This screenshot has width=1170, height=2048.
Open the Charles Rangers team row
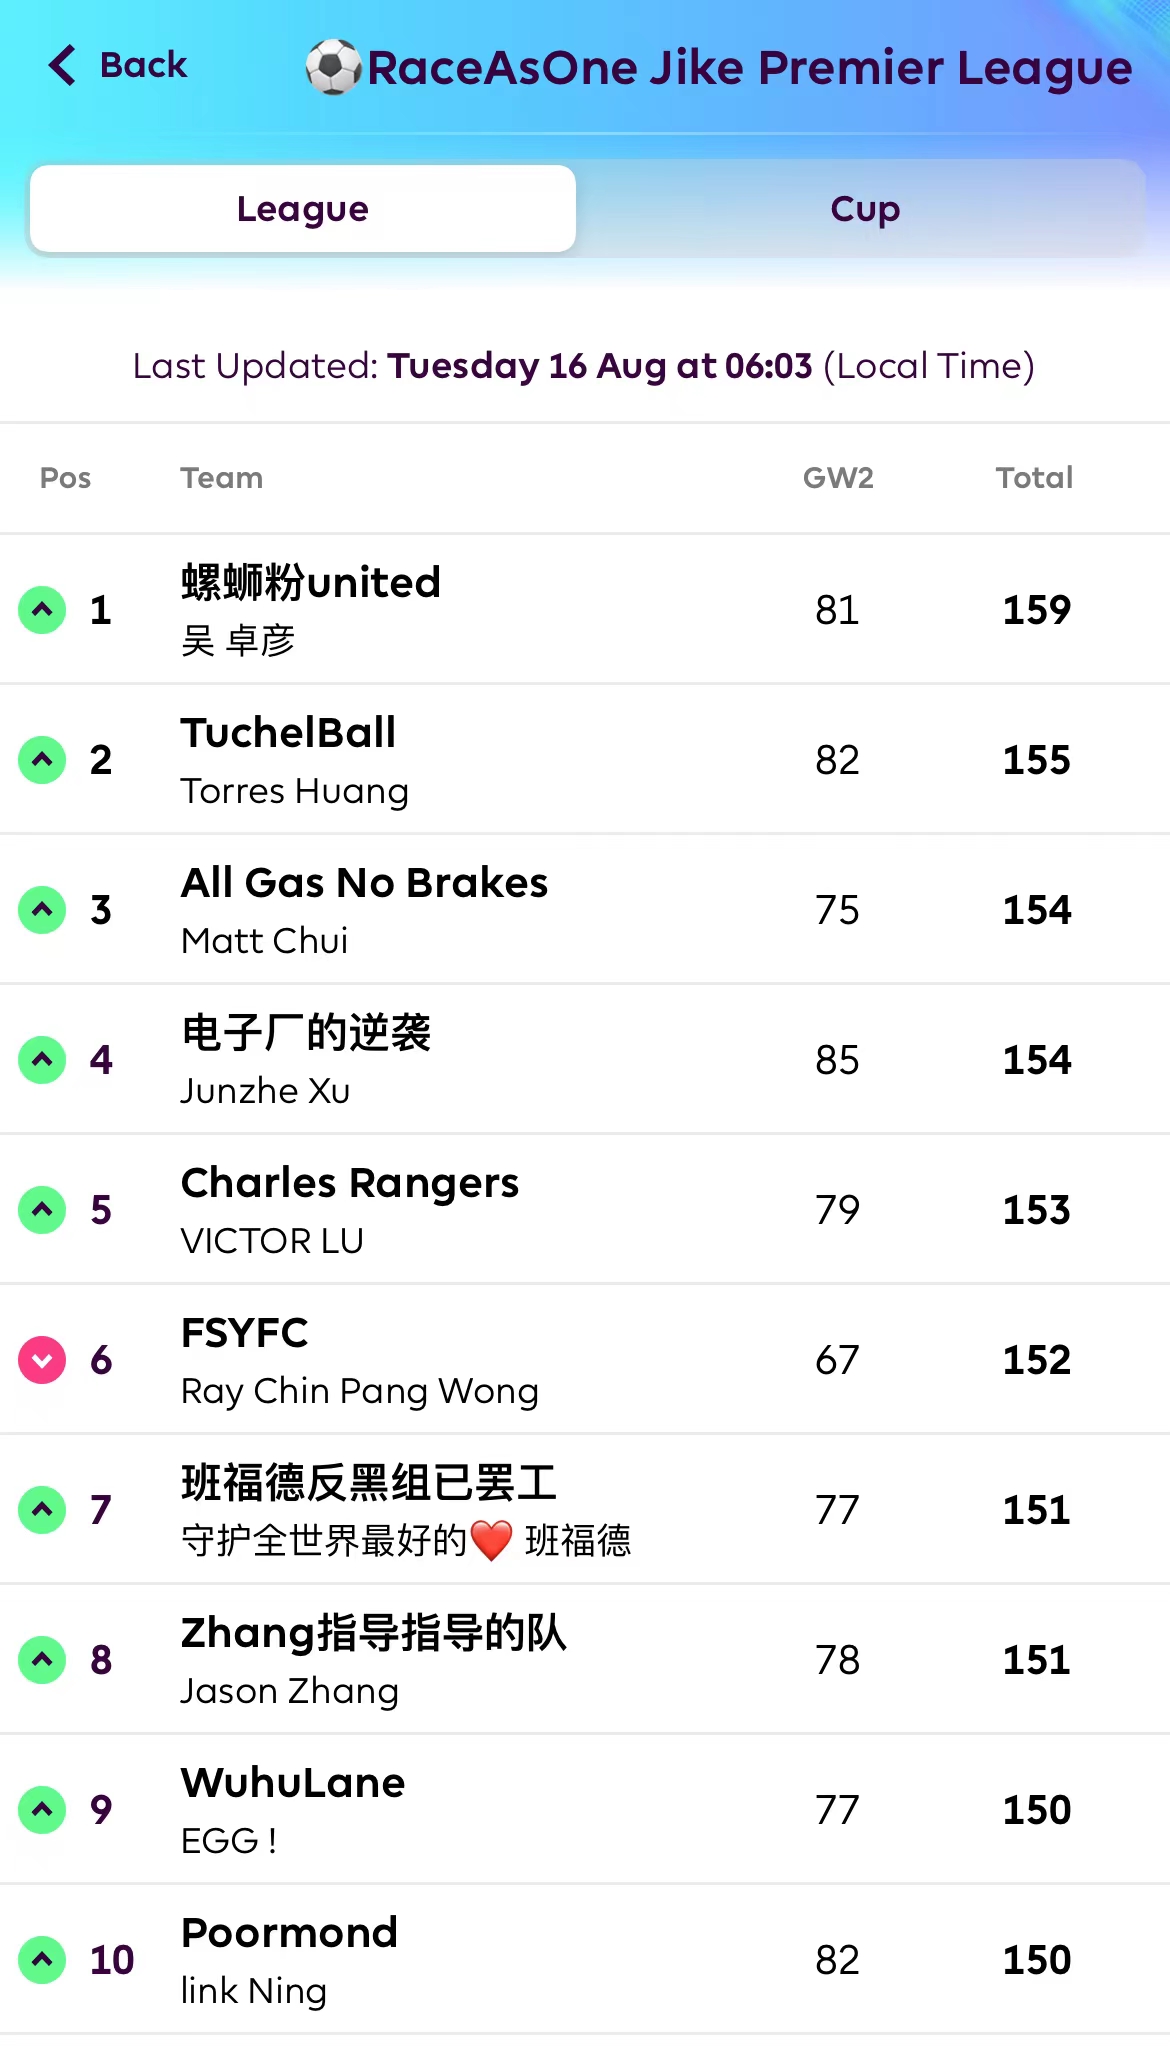[350, 1183]
